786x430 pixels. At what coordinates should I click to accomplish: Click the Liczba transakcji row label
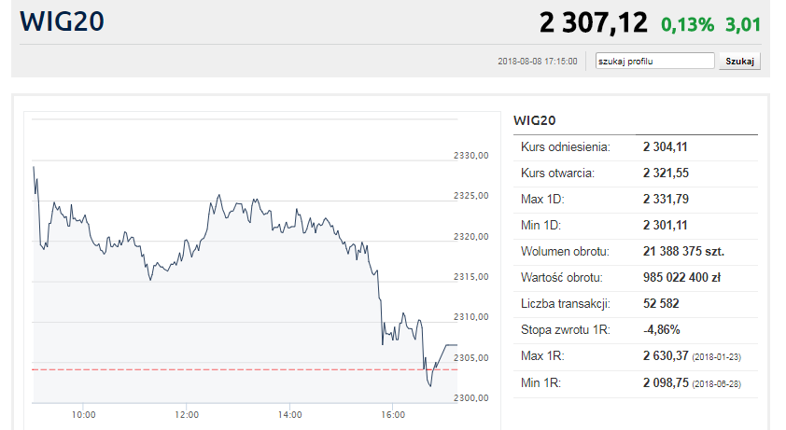(x=566, y=303)
